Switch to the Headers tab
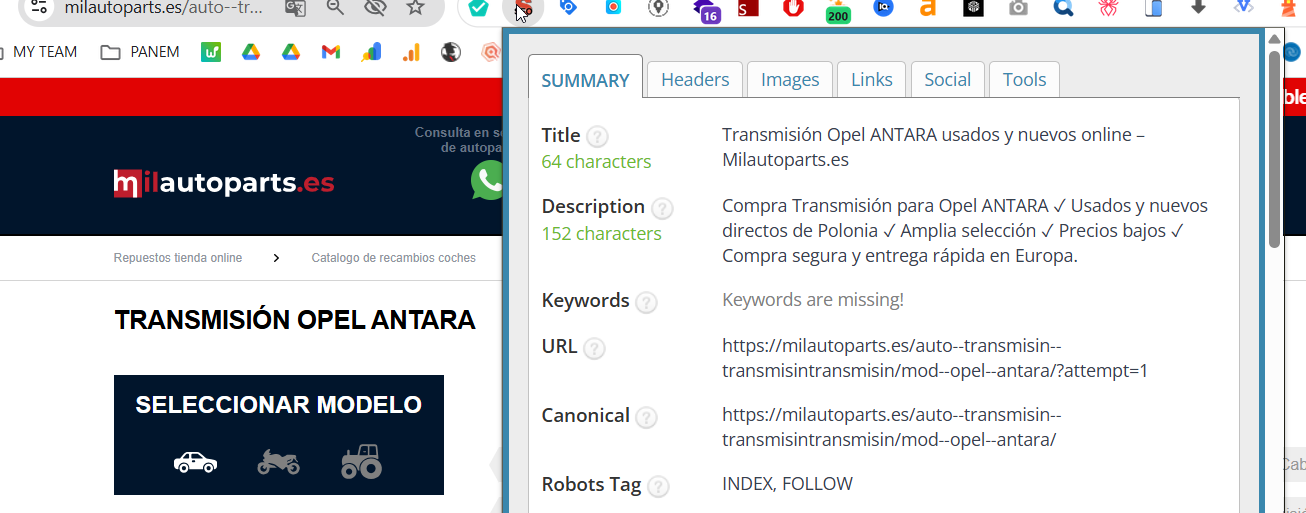The height and width of the screenshot is (513, 1306). point(695,80)
